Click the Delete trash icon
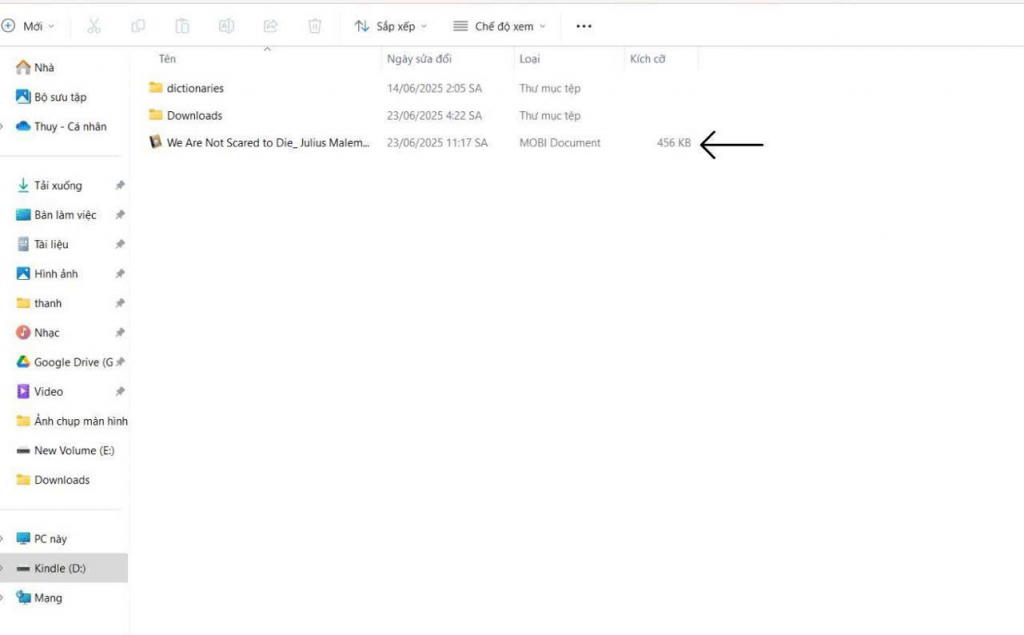The height and width of the screenshot is (635, 1024). (315, 26)
